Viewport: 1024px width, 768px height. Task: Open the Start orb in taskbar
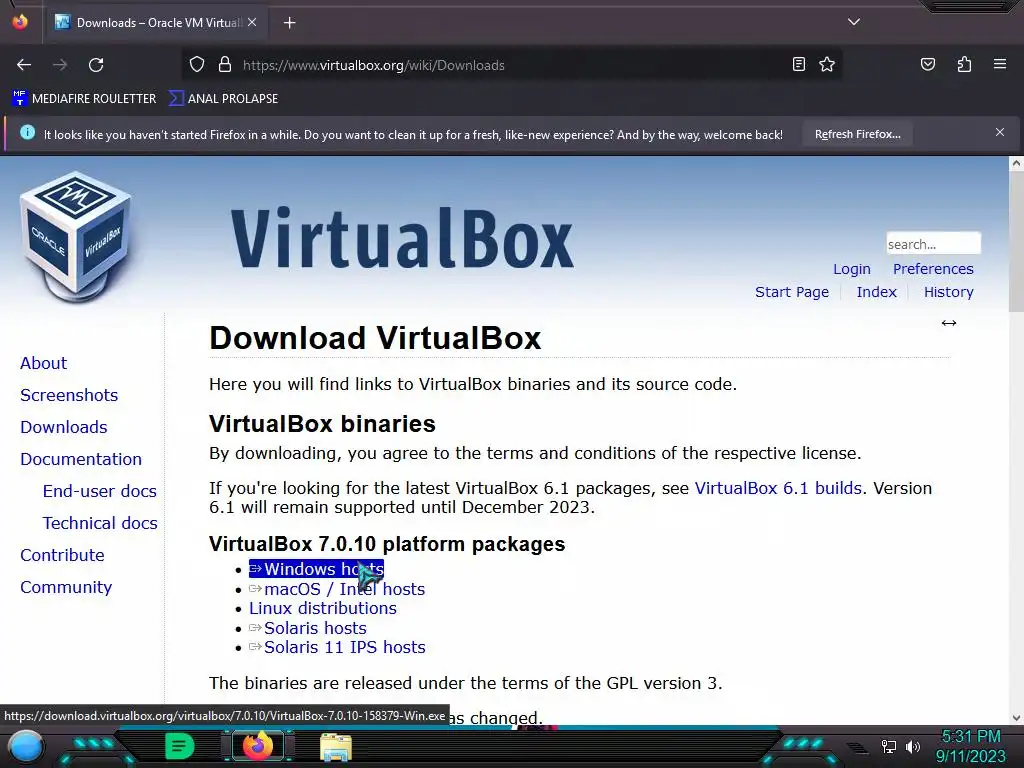[25, 746]
